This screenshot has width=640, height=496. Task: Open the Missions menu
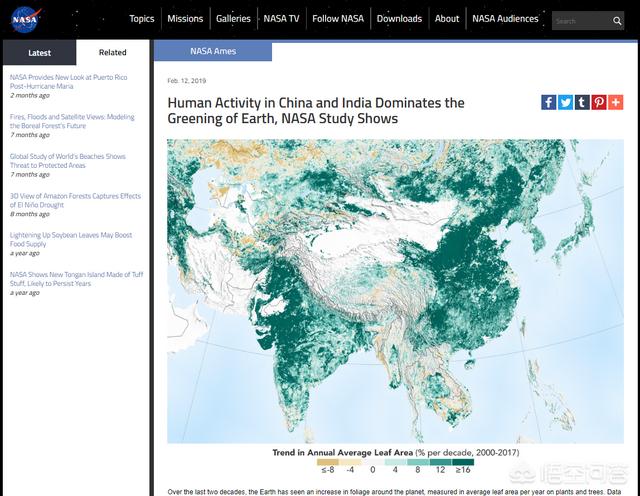185,19
